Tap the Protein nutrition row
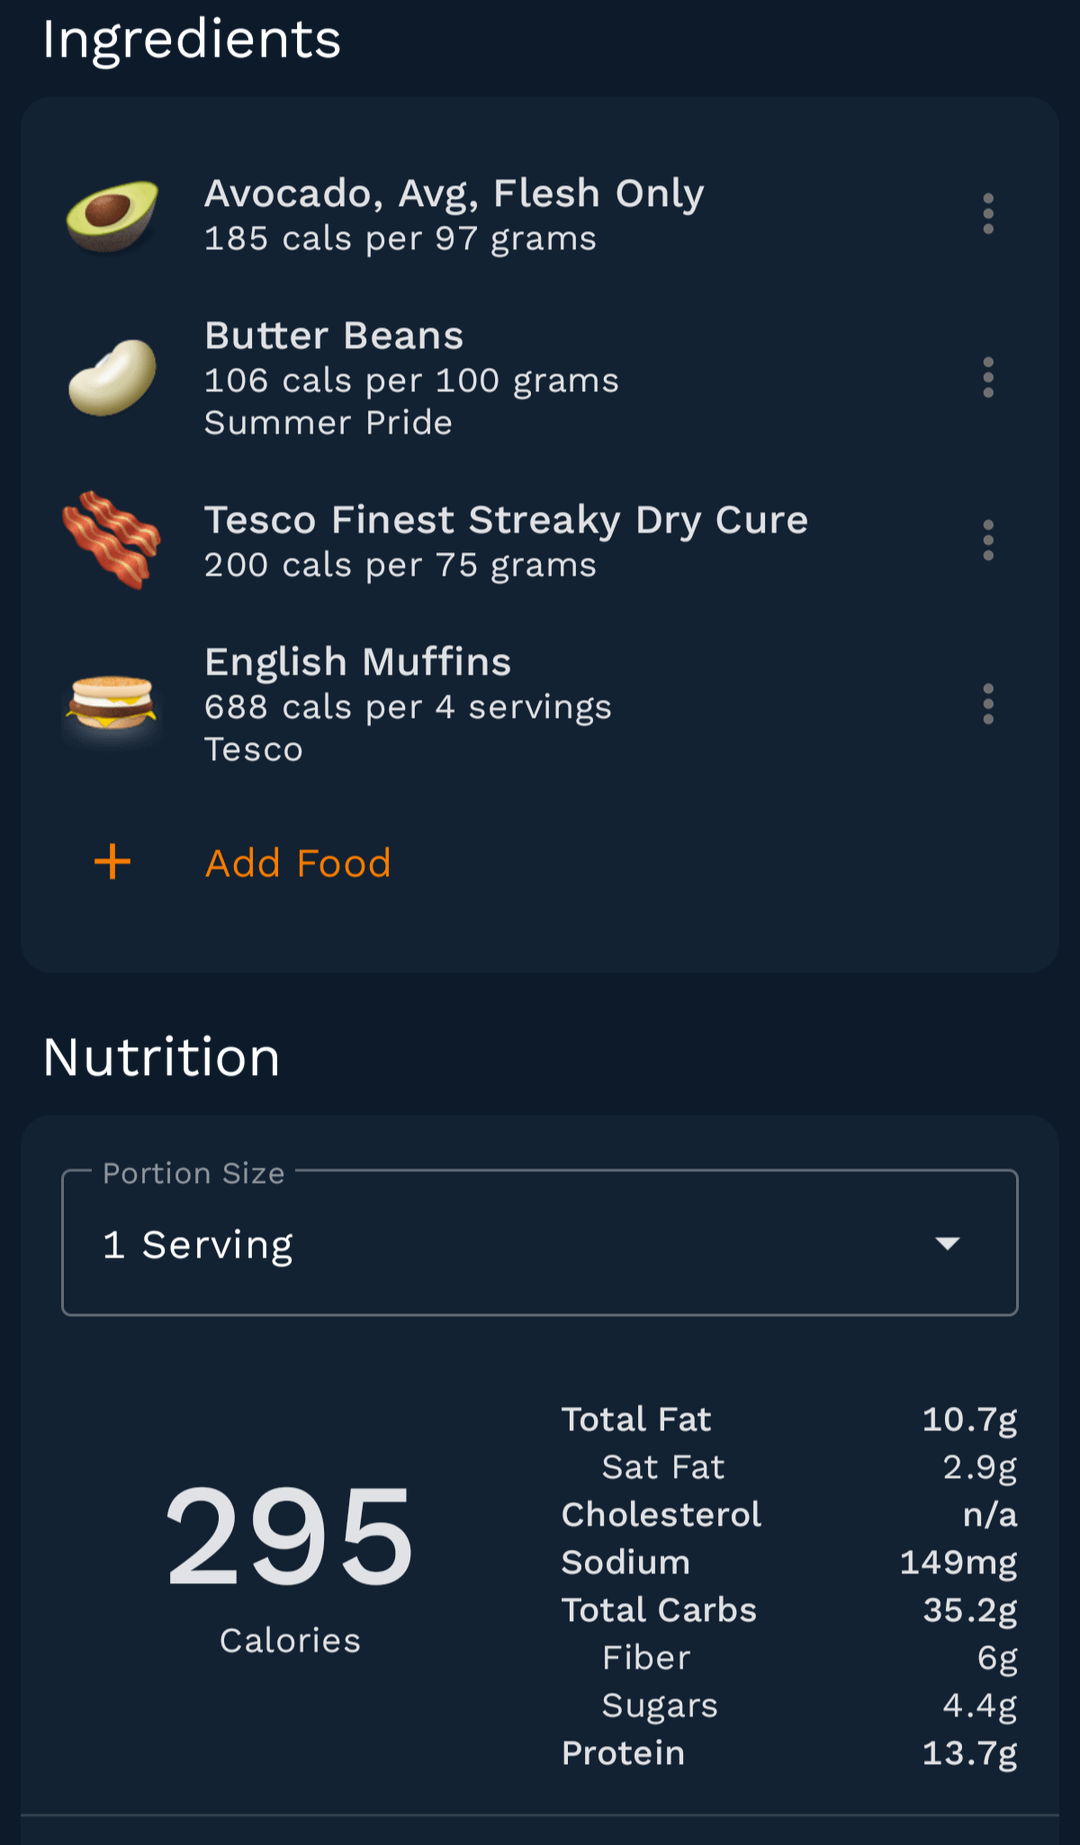Viewport: 1080px width, 1845px height. pos(788,1753)
